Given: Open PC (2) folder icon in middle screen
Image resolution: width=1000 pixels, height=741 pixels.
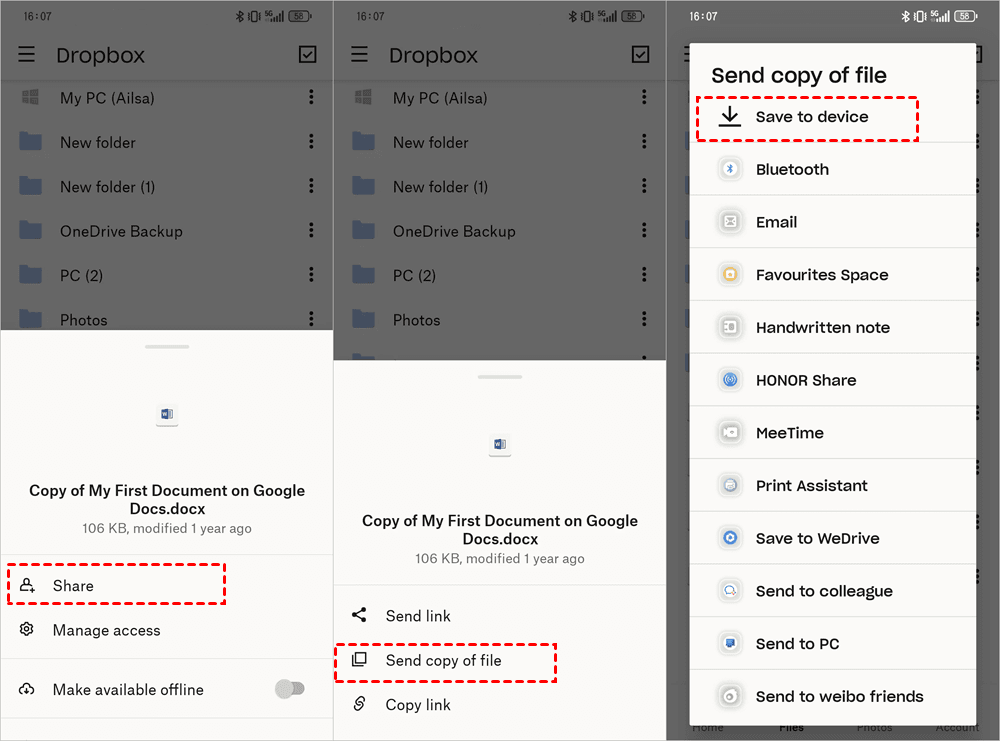Looking at the screenshot, I should point(363,274).
